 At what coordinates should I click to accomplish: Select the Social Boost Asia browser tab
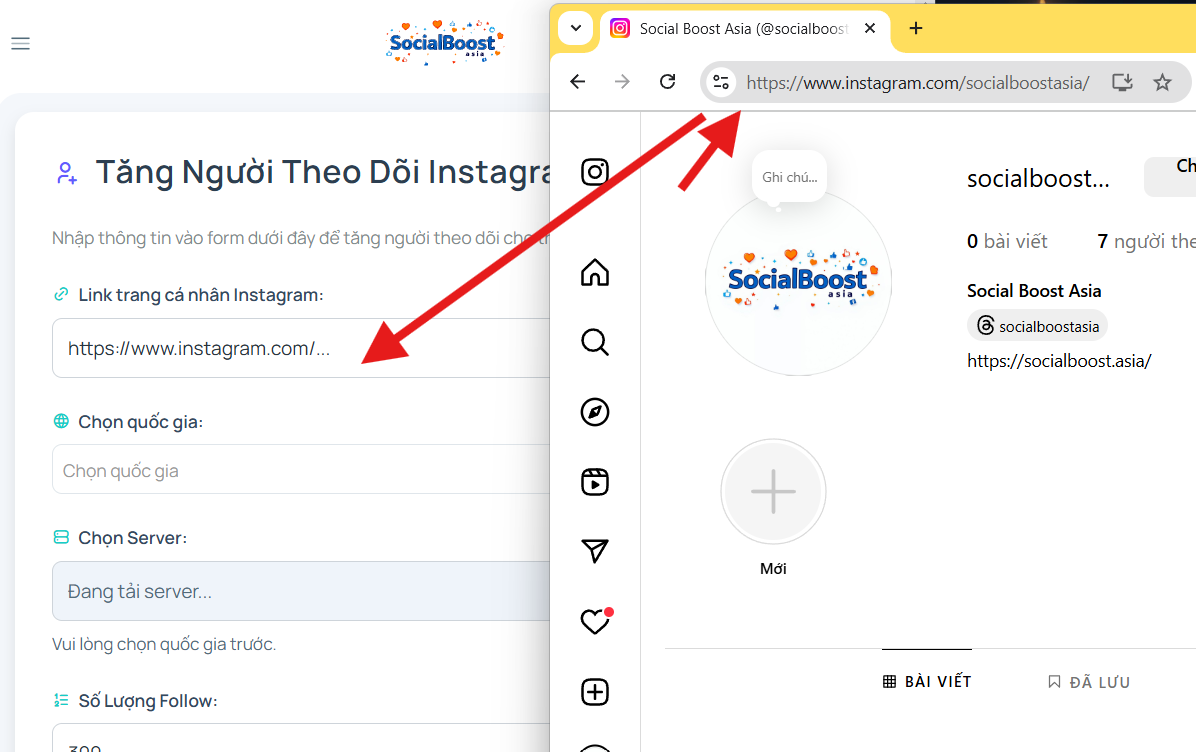(742, 29)
